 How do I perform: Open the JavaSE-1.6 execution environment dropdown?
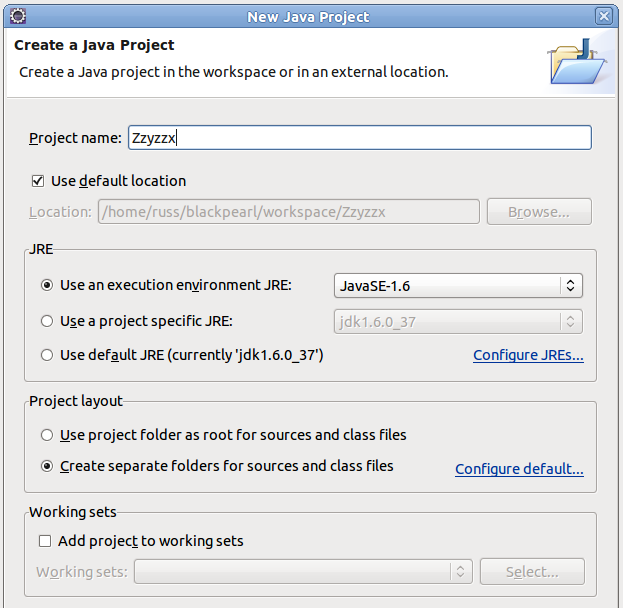[x=458, y=286]
